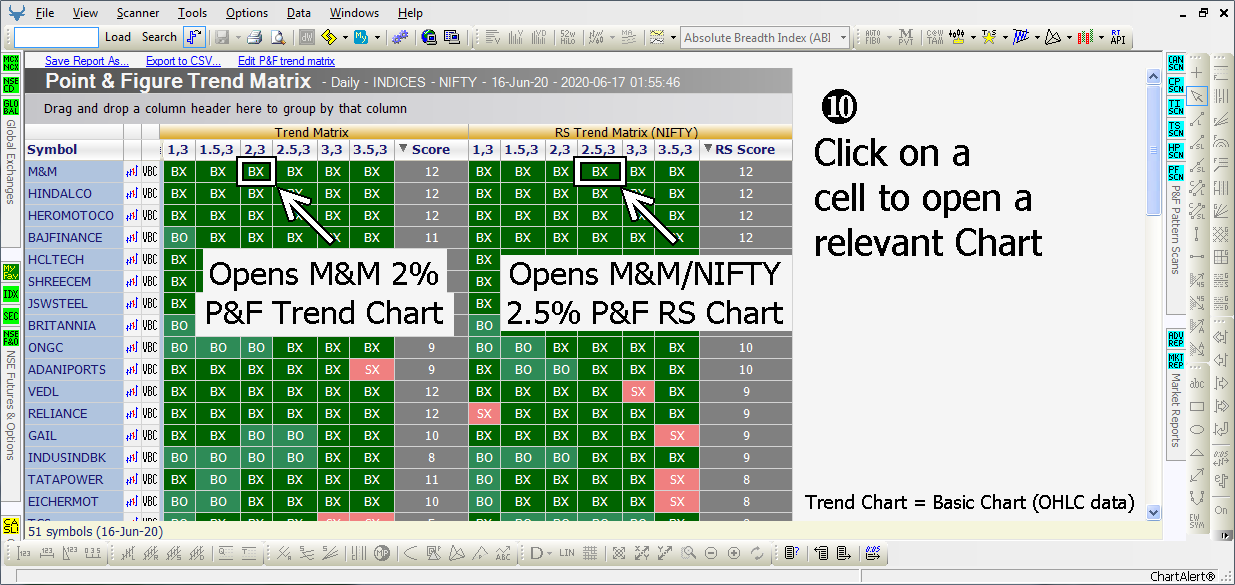Viewport: 1235px width, 585px height.
Task: Click inside the symbol input field
Action: (56, 37)
